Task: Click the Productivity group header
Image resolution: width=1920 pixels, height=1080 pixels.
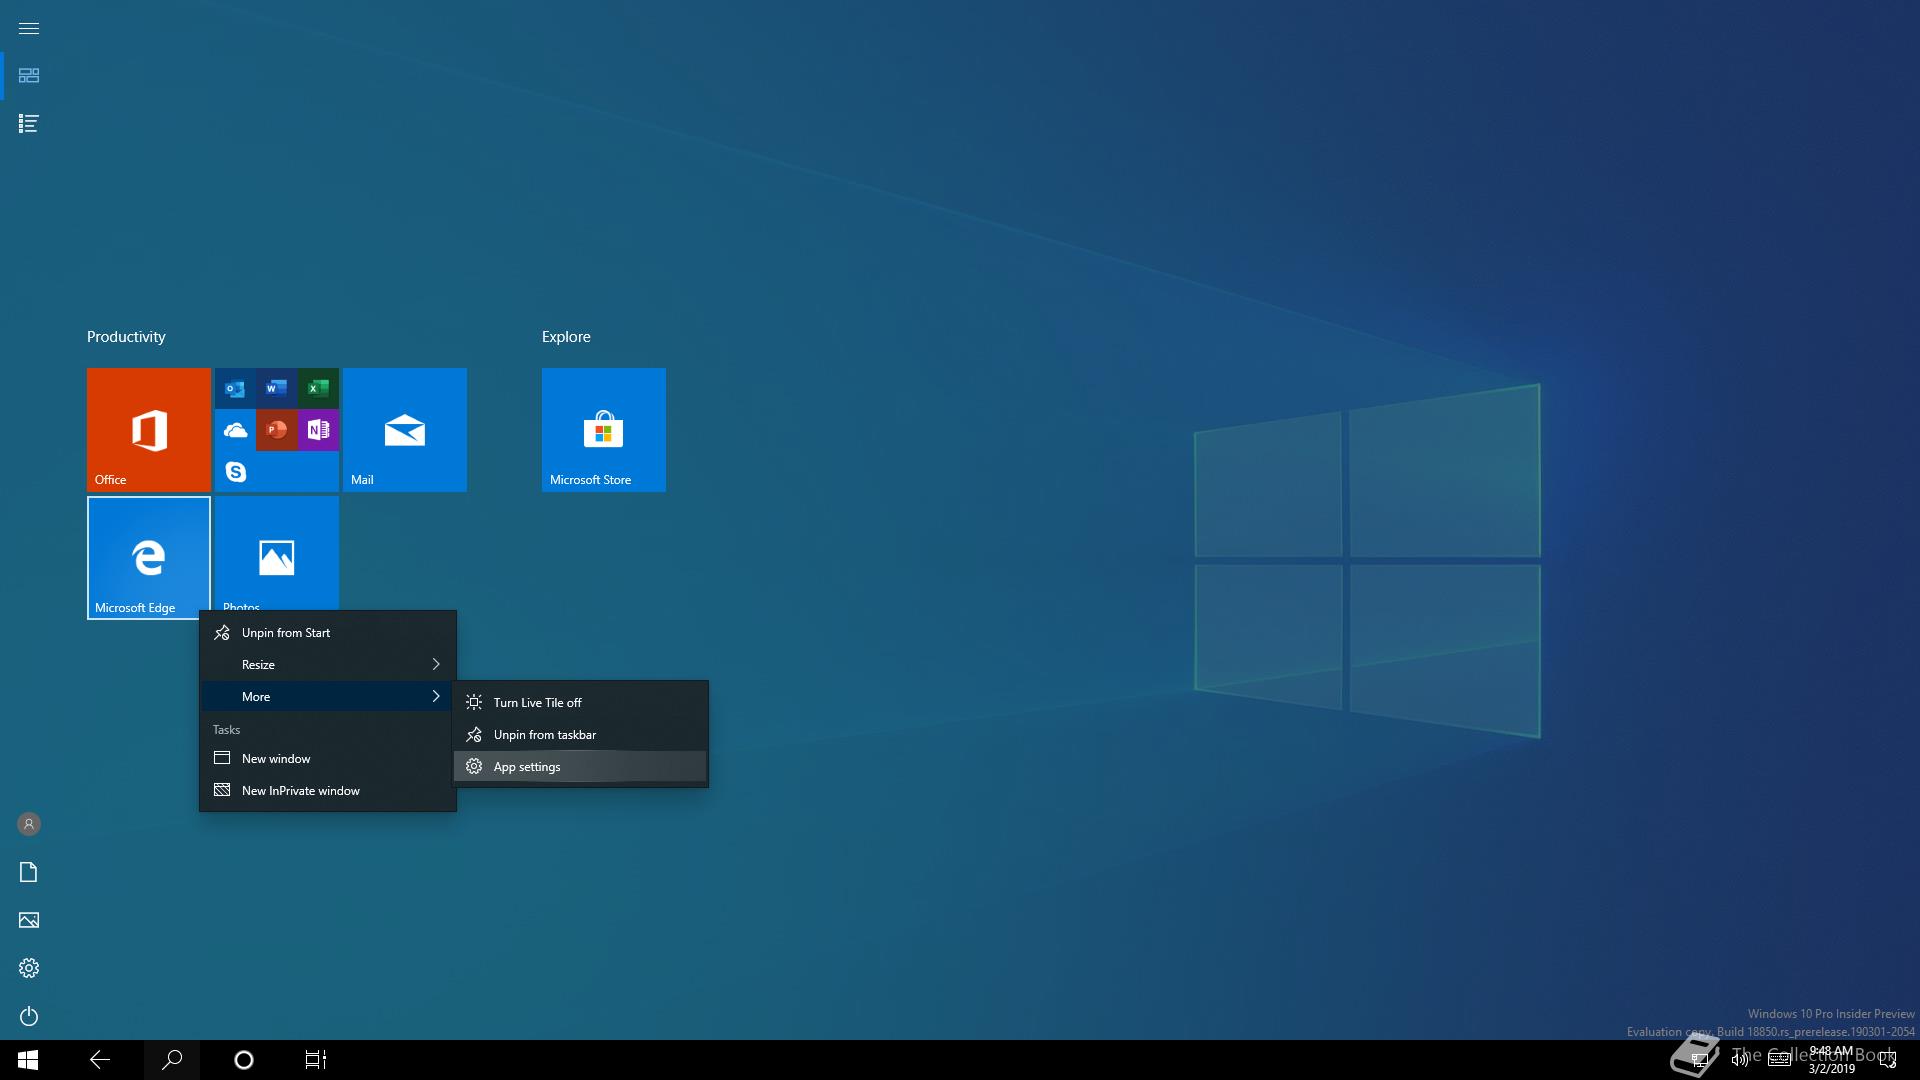Action: tap(126, 337)
